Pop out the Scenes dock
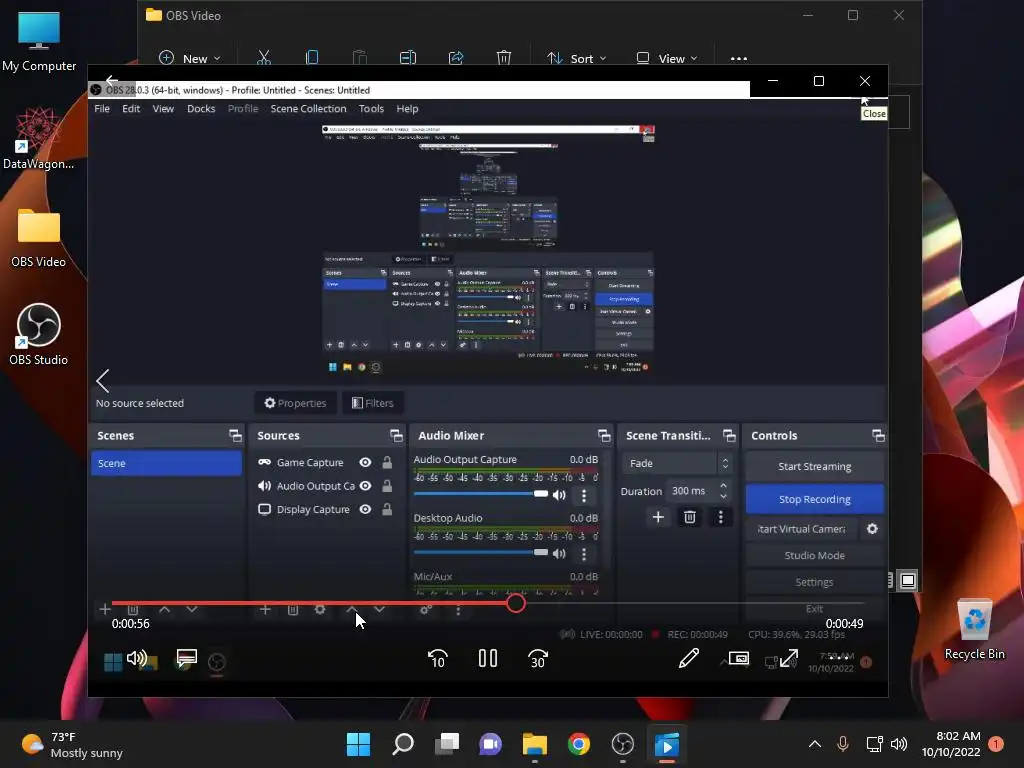 point(235,436)
